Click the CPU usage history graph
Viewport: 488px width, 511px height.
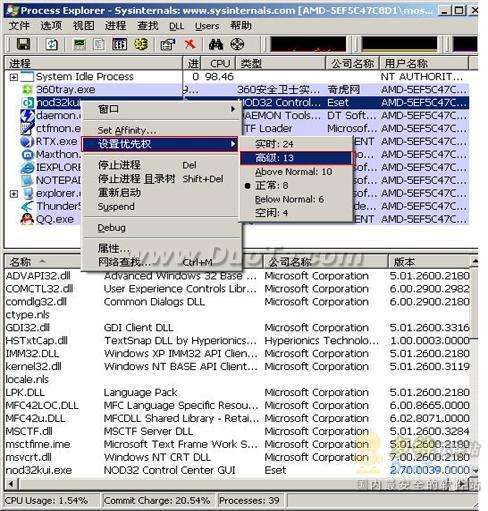pos(308,44)
